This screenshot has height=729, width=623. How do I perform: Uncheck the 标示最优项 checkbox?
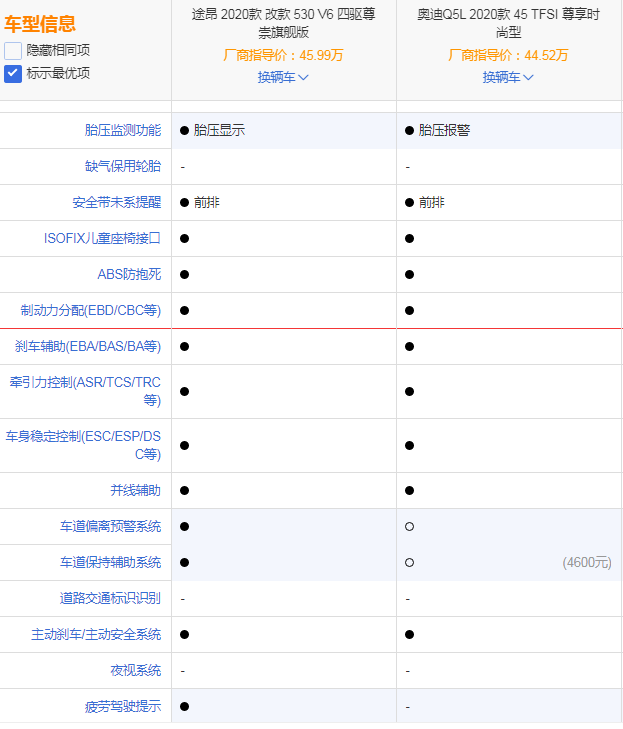pos(13,73)
